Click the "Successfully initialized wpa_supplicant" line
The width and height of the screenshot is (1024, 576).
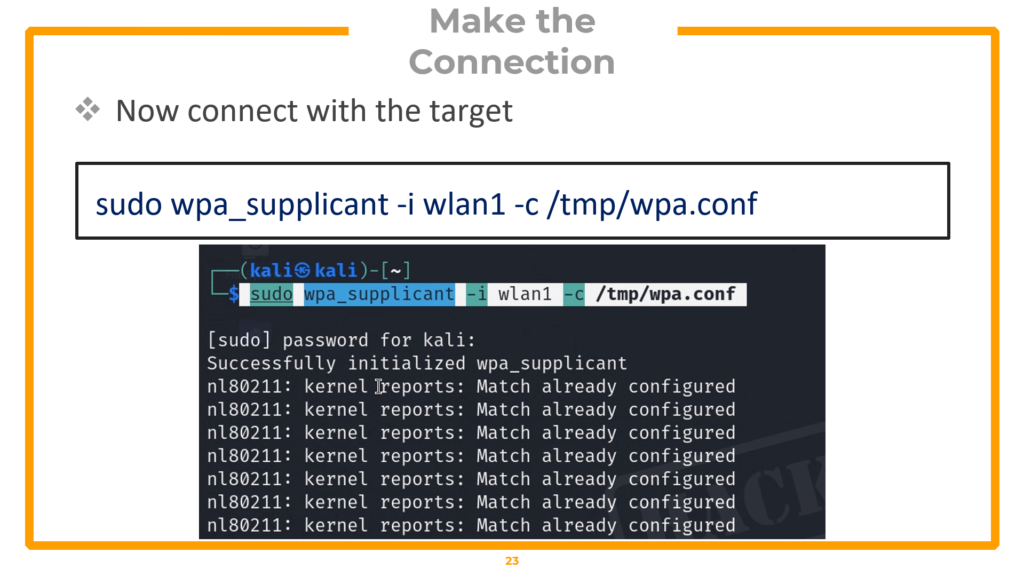(x=417, y=363)
